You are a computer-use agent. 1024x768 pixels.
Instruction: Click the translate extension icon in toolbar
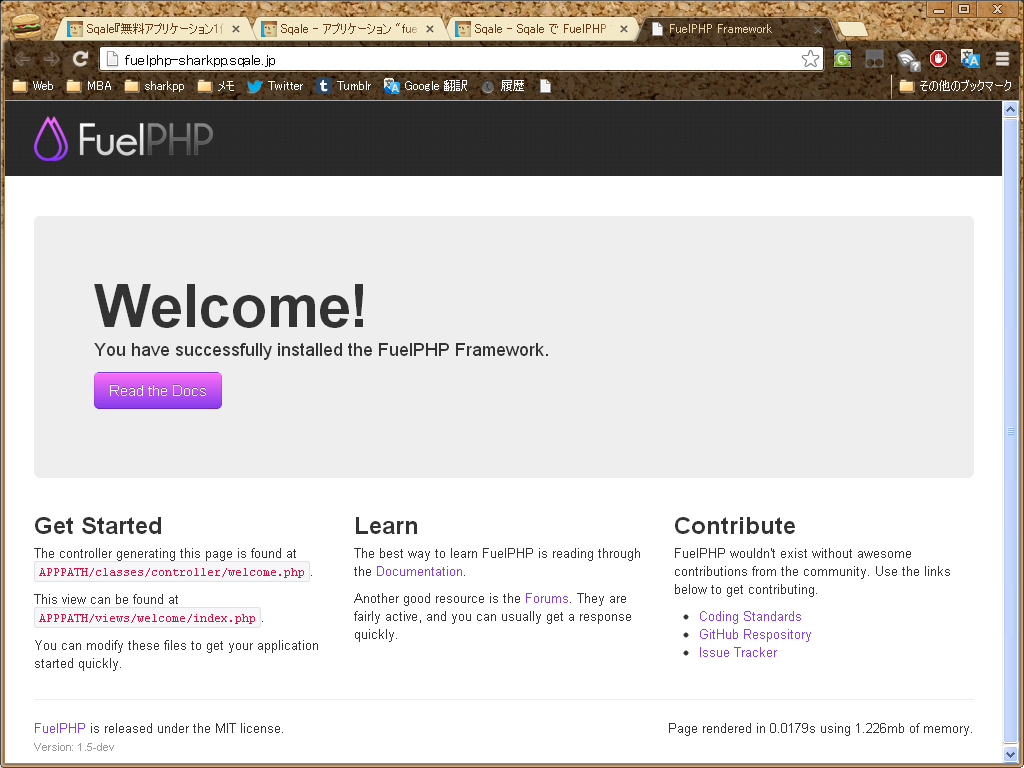[x=970, y=59]
